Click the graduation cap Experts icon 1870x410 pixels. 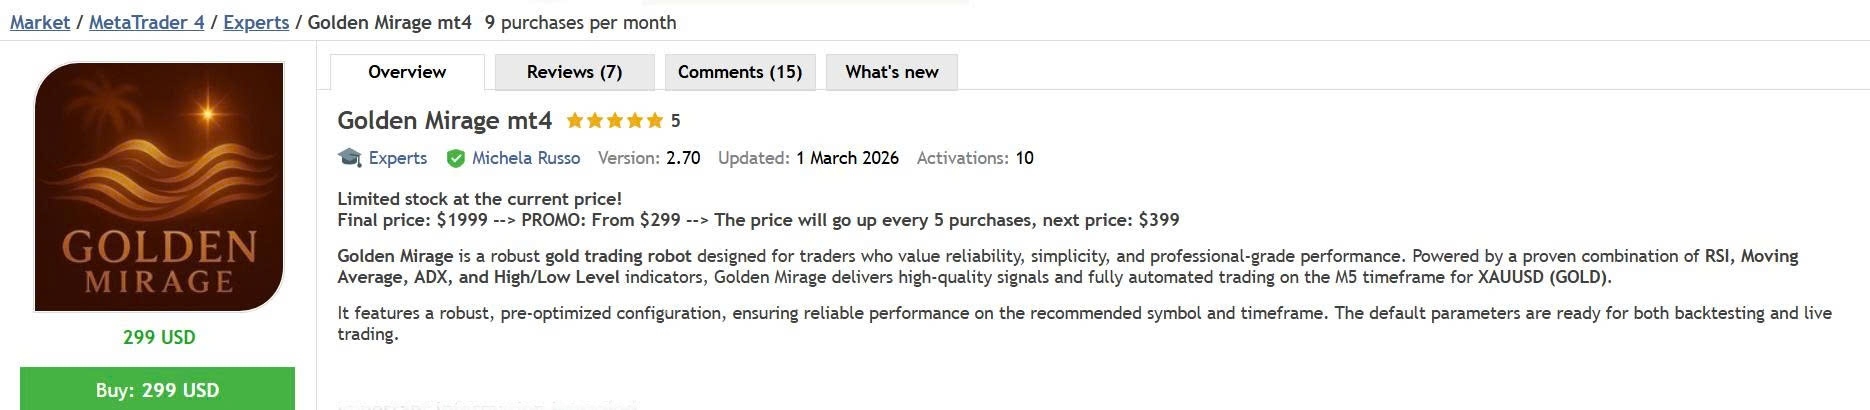(x=350, y=158)
